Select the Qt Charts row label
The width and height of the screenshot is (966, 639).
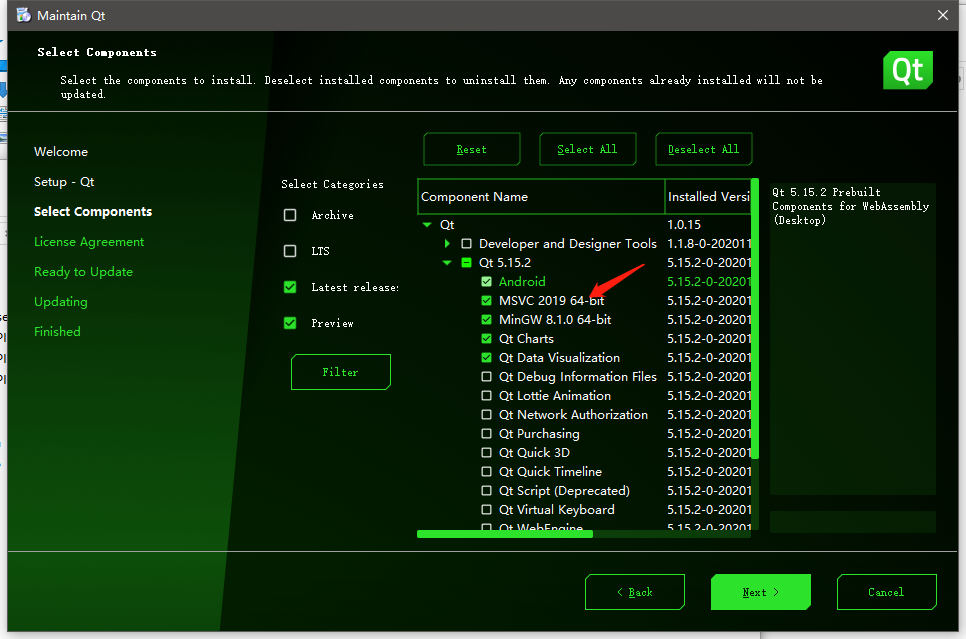coord(526,339)
